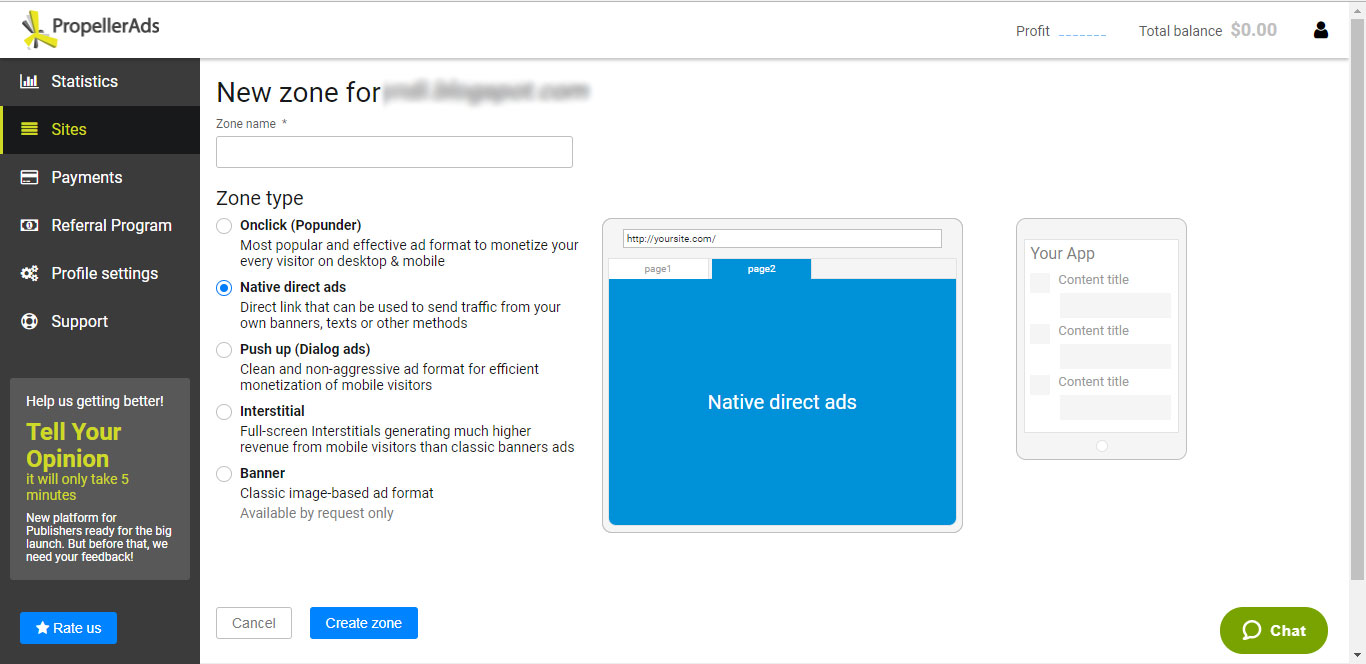This screenshot has height=664, width=1366.
Task: Open Profile settings
Action: [100, 273]
